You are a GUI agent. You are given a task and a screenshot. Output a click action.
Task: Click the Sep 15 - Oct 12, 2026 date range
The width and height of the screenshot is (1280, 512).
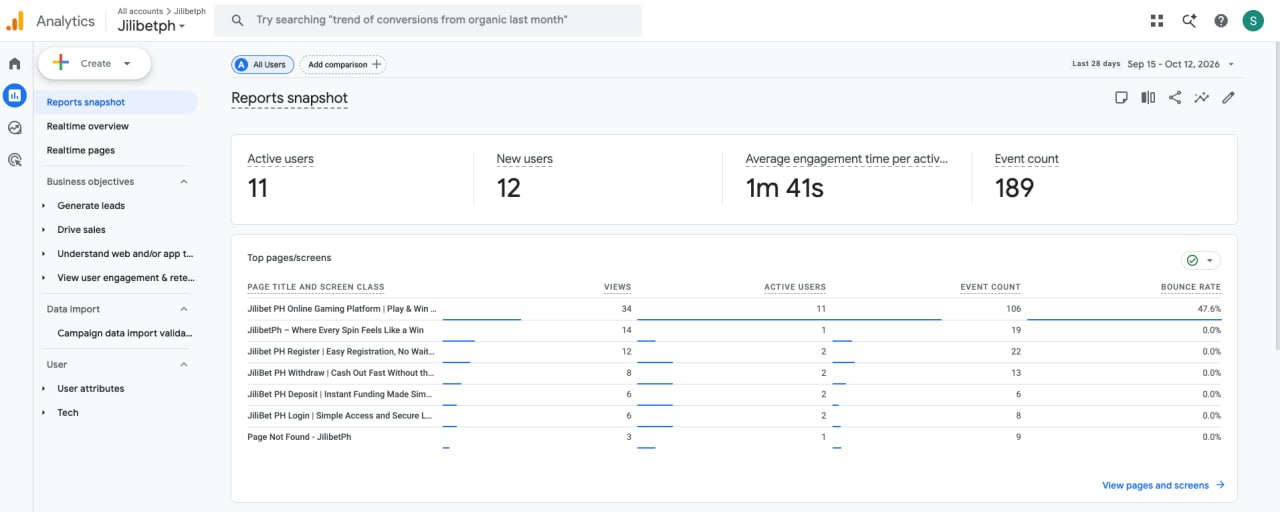1173,64
